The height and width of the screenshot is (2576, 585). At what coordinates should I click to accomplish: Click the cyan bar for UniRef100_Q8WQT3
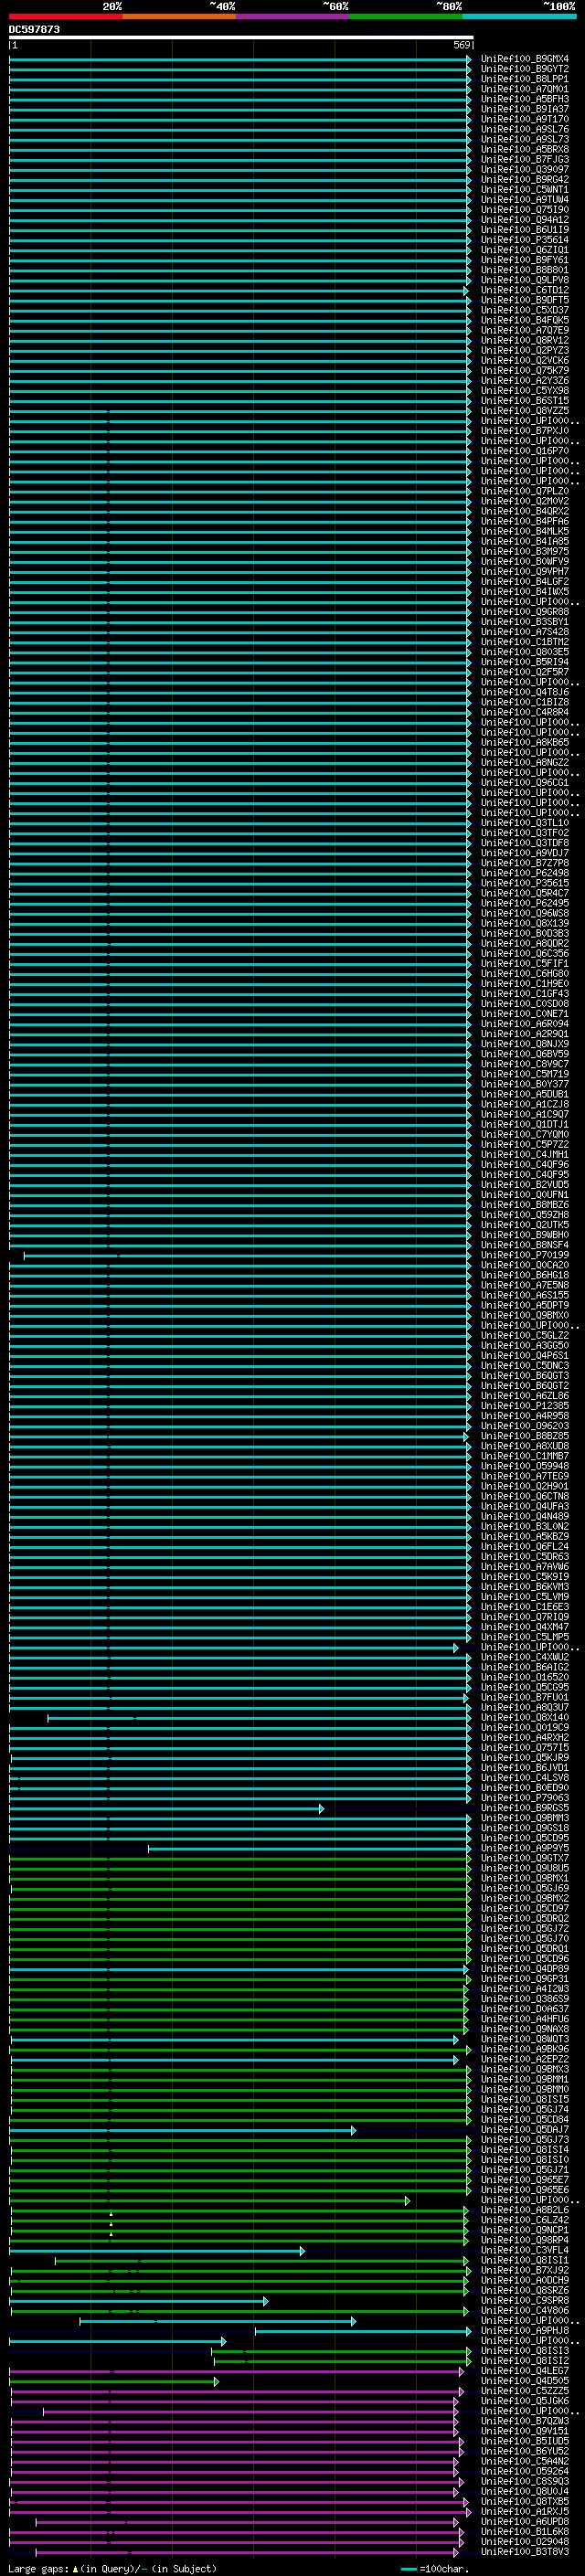pyautogui.click(x=234, y=2040)
